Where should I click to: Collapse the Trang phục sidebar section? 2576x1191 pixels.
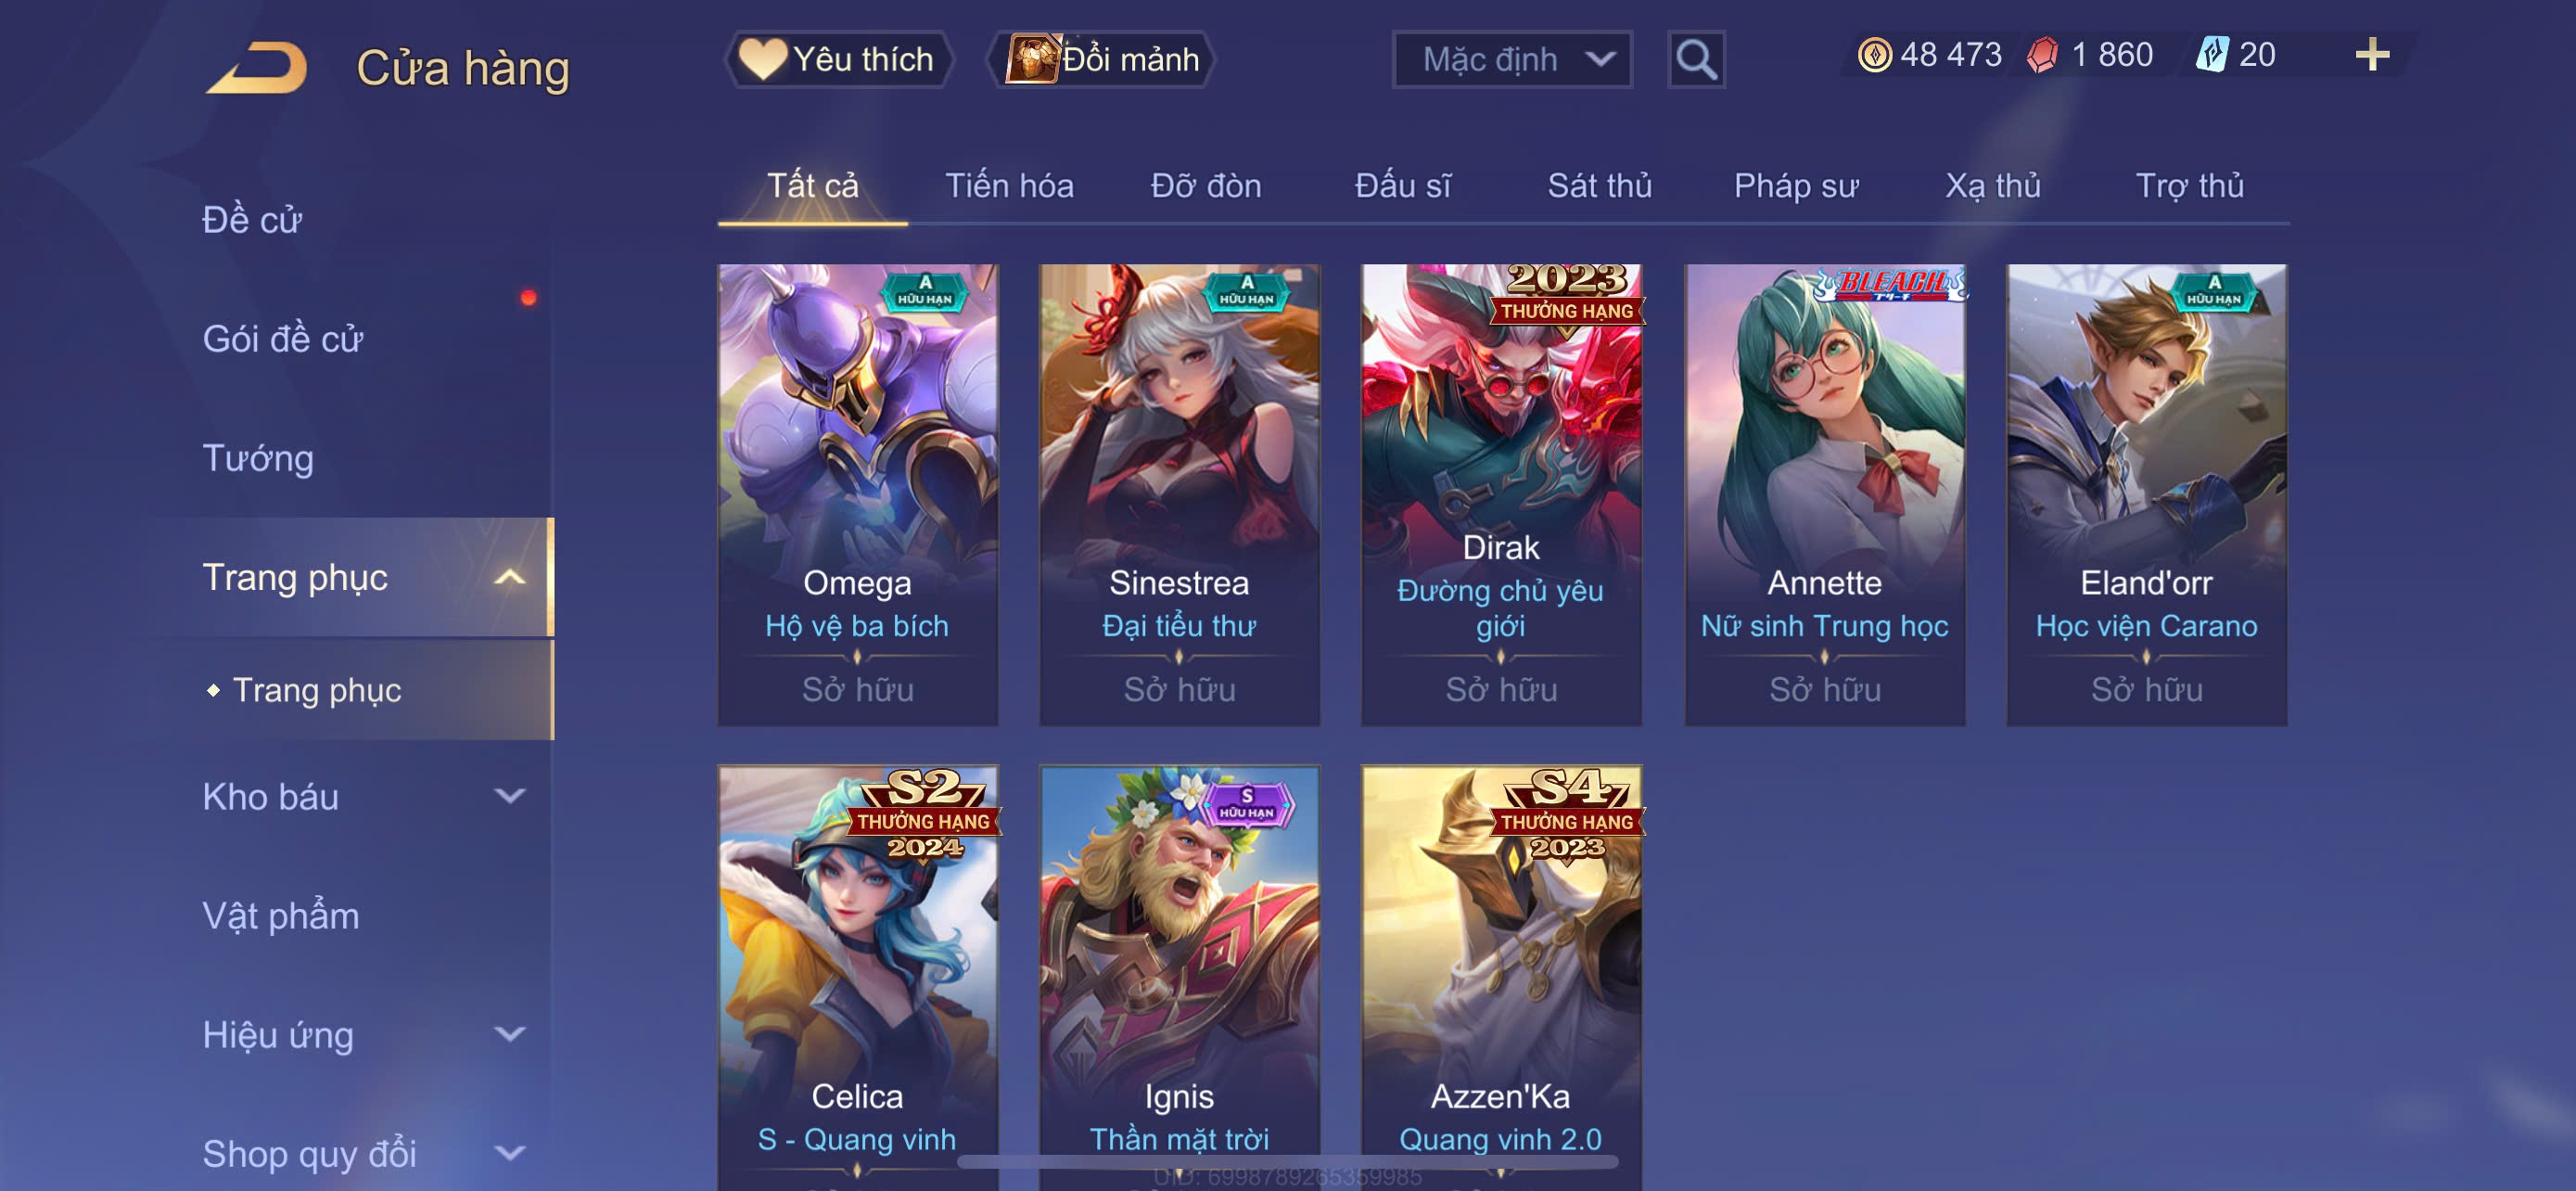click(510, 577)
